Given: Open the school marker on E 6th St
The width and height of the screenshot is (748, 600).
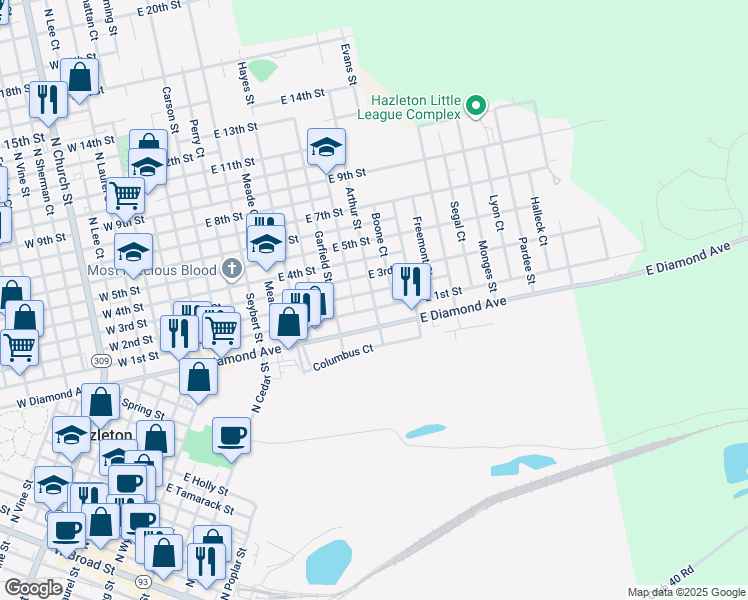Looking at the screenshot, I should pos(266,243).
